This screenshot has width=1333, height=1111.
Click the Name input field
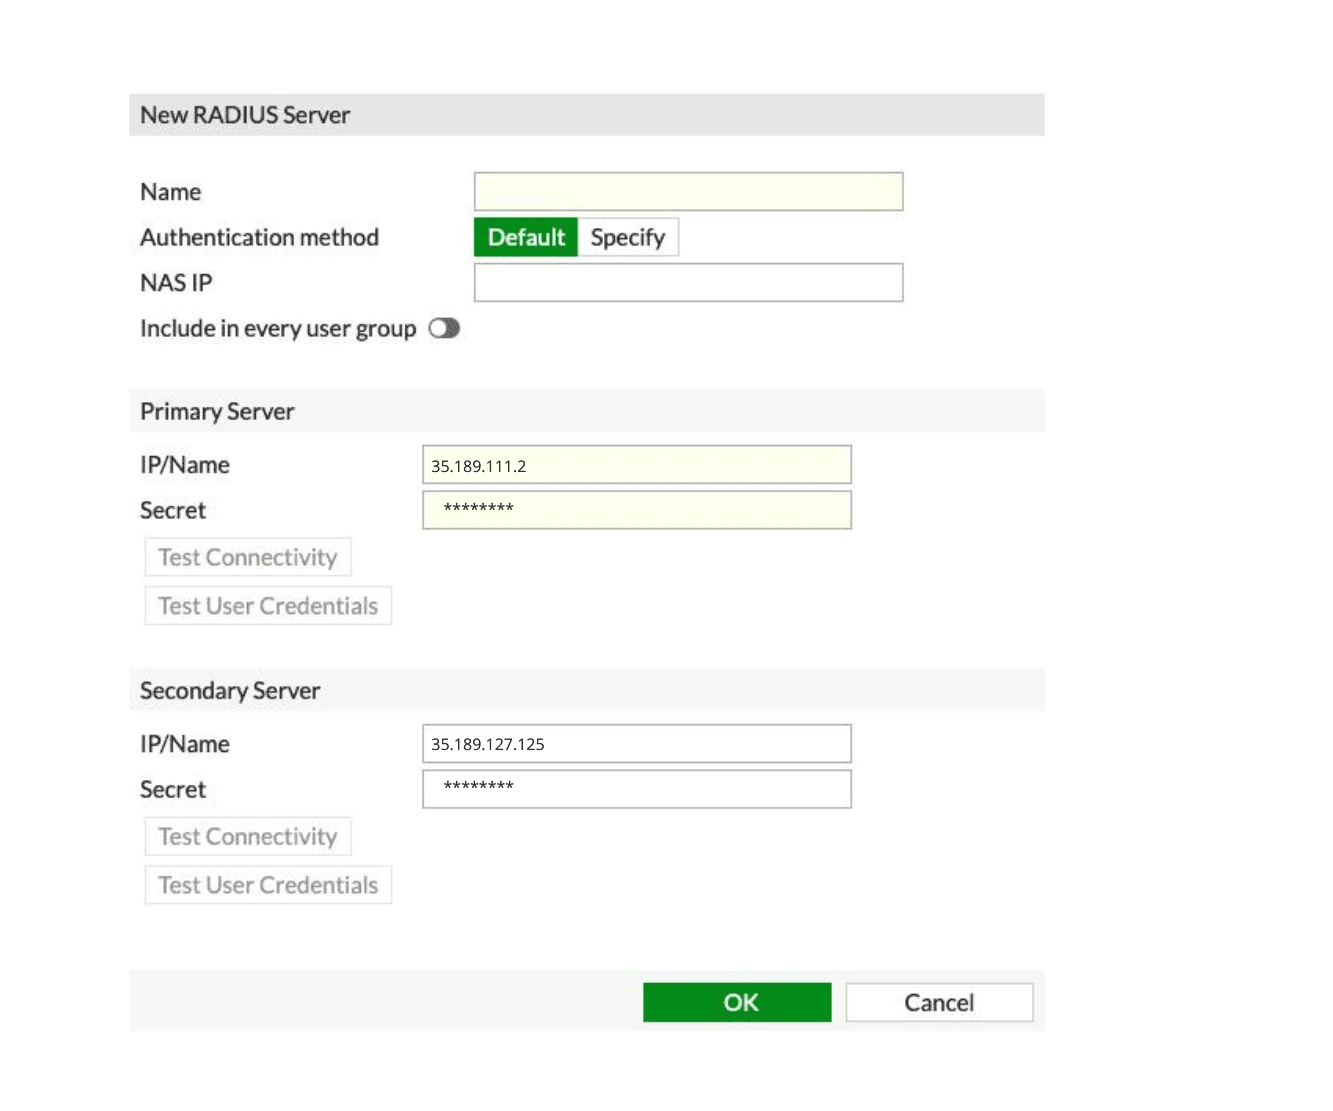pyautogui.click(x=688, y=192)
